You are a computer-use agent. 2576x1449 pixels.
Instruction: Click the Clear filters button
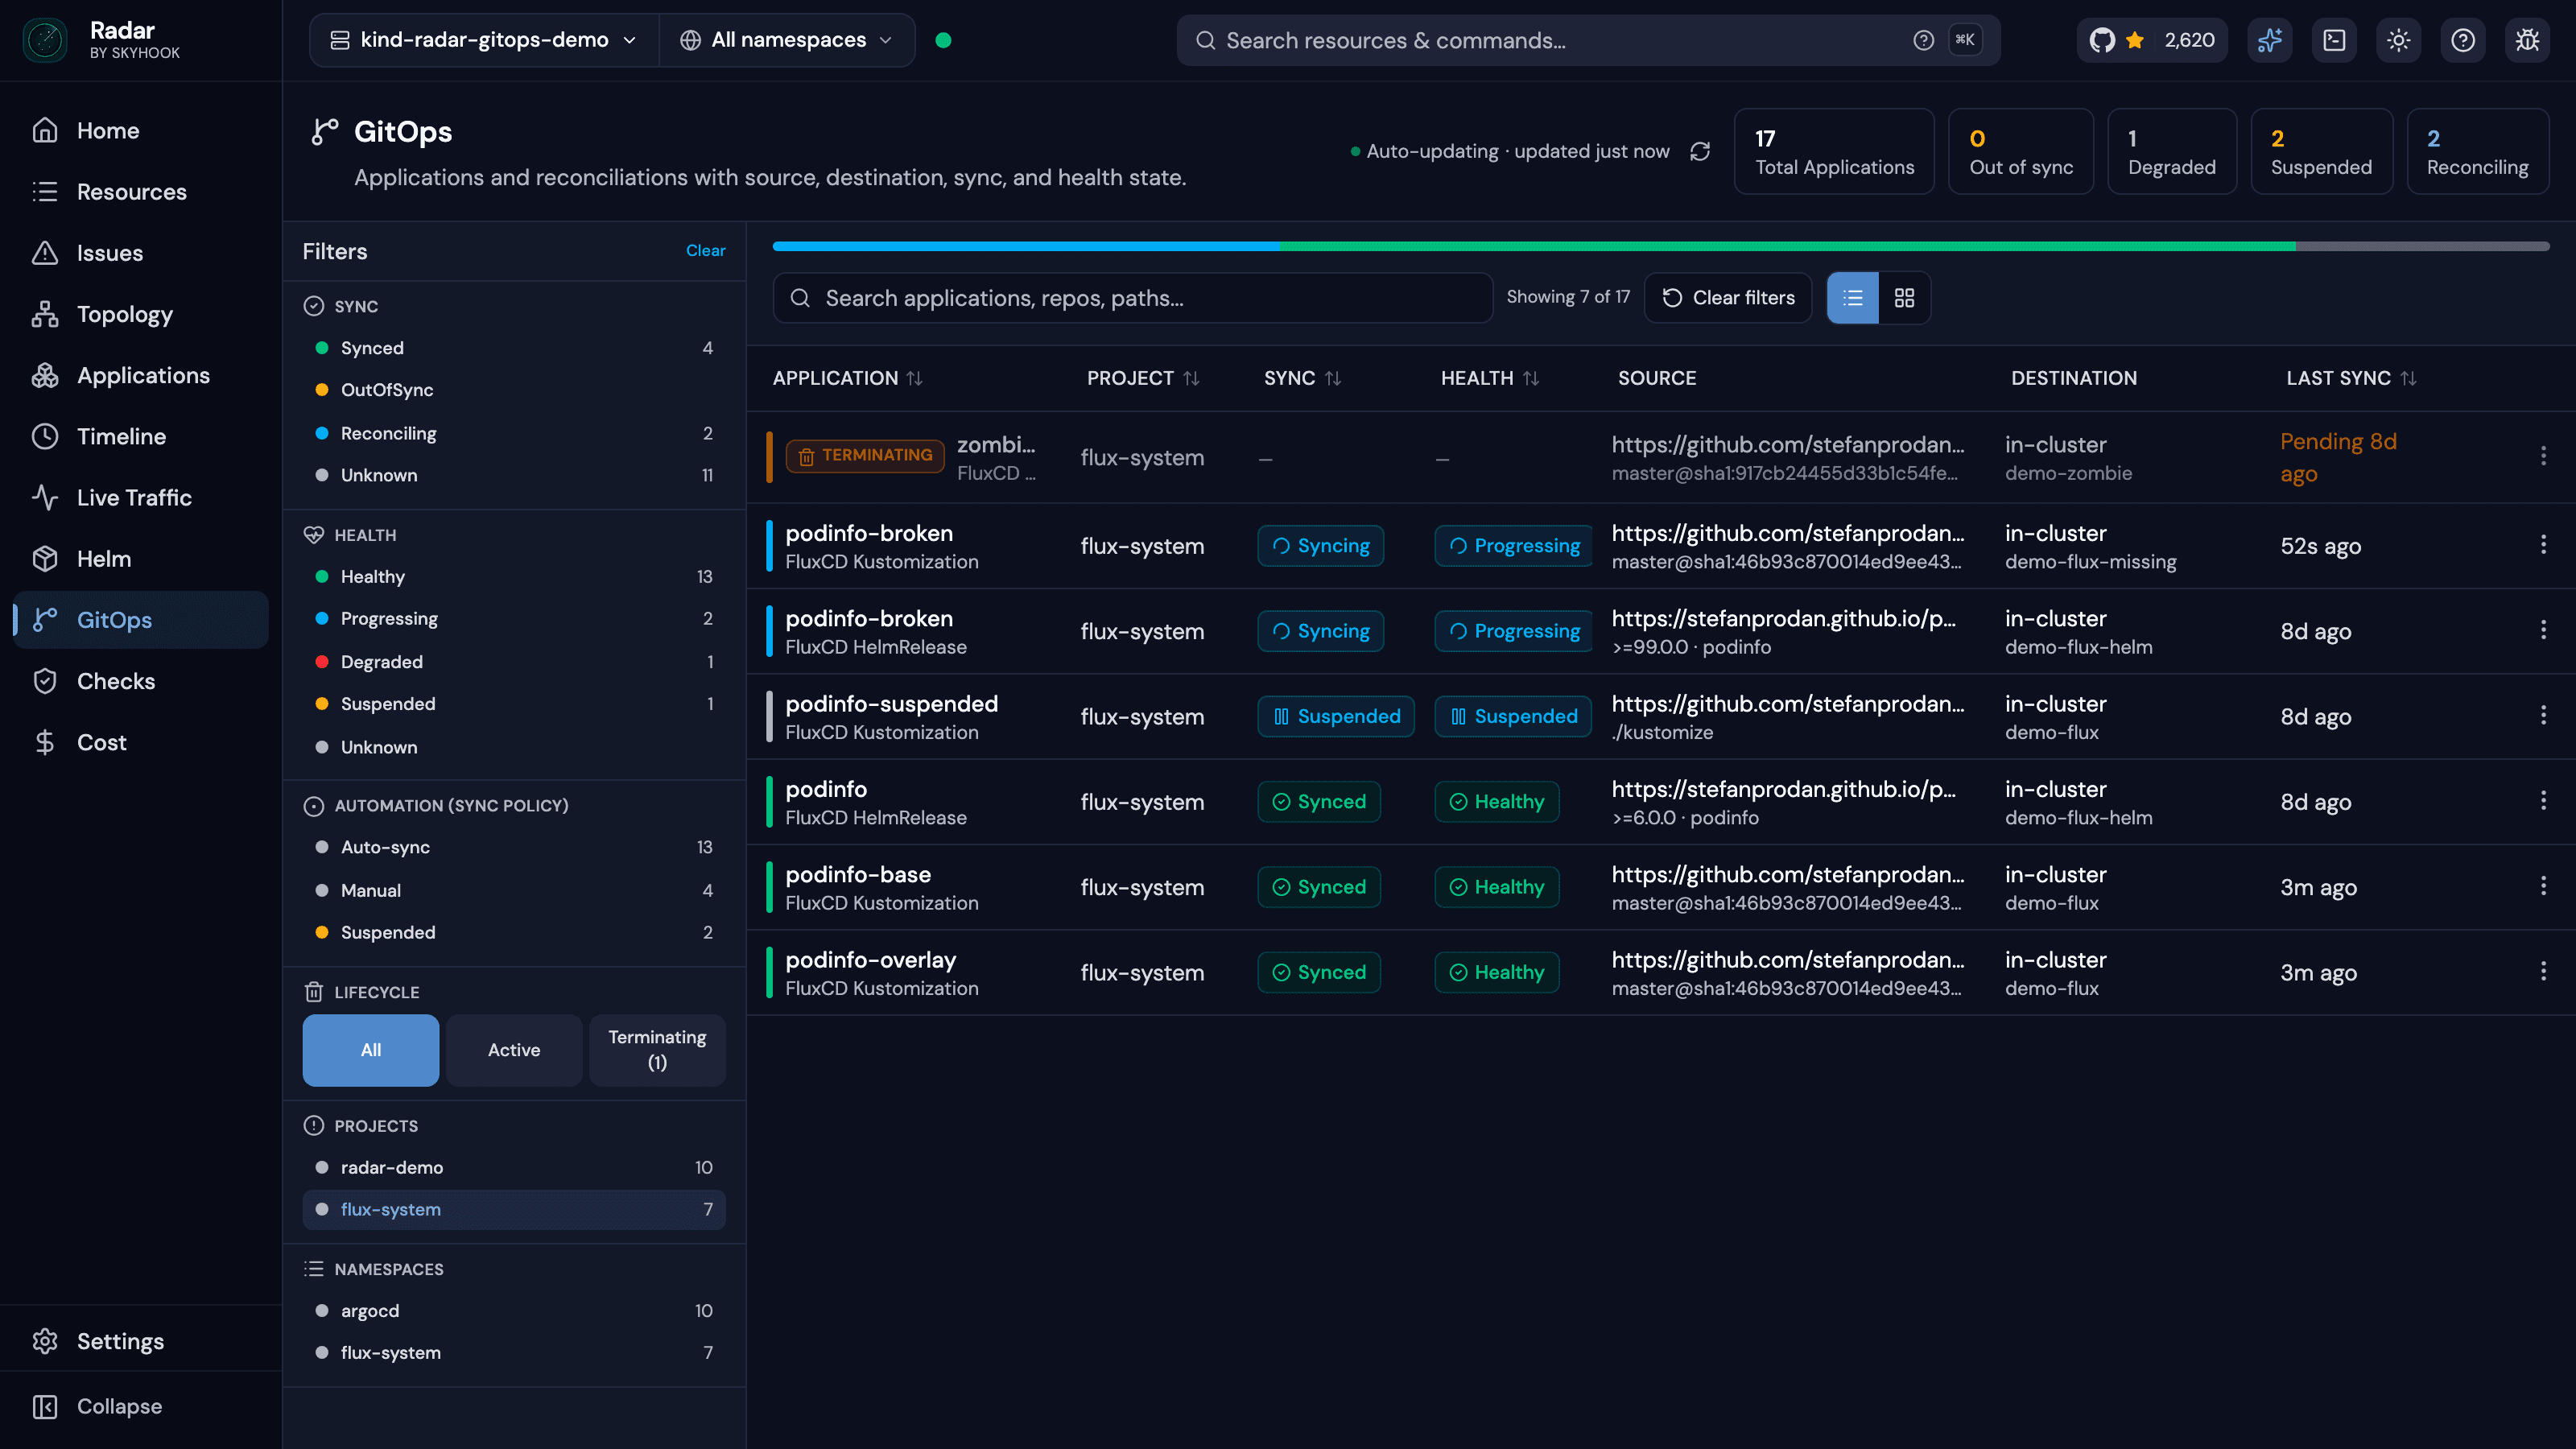point(1728,298)
